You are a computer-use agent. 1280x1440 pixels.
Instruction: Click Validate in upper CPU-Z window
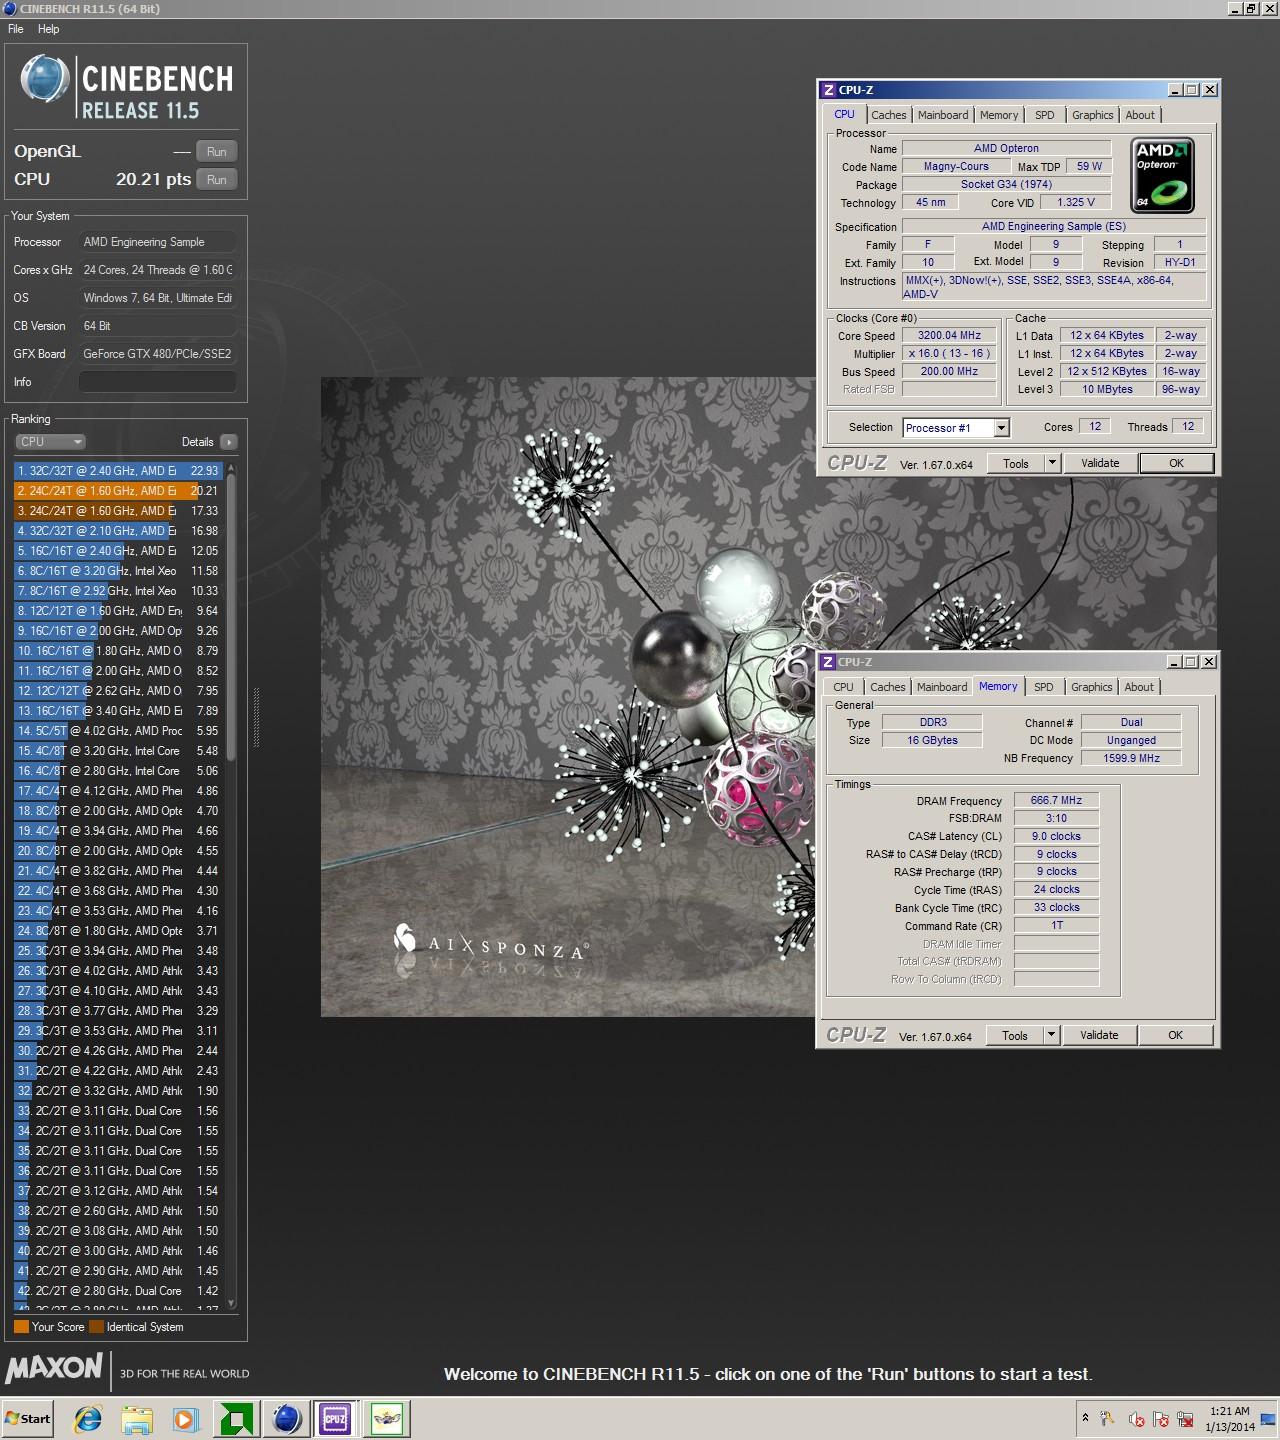point(1100,463)
